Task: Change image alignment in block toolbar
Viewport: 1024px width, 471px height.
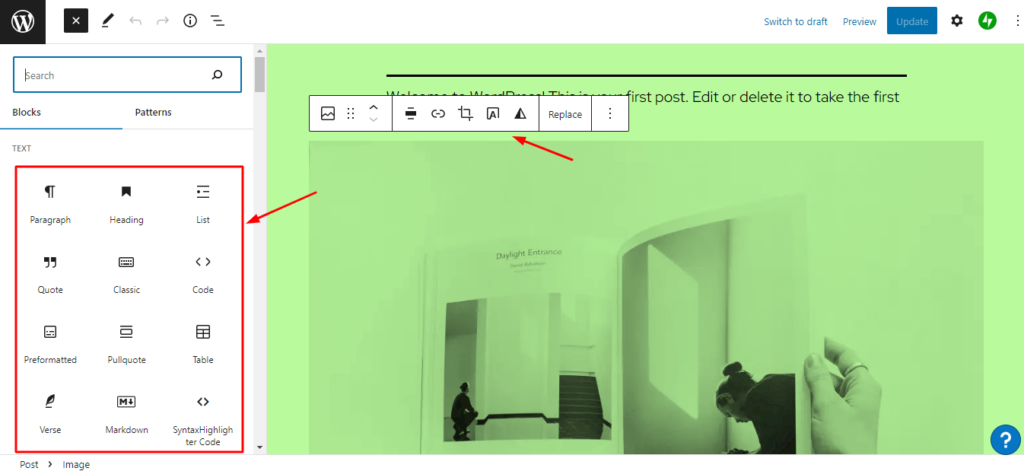Action: coord(410,114)
